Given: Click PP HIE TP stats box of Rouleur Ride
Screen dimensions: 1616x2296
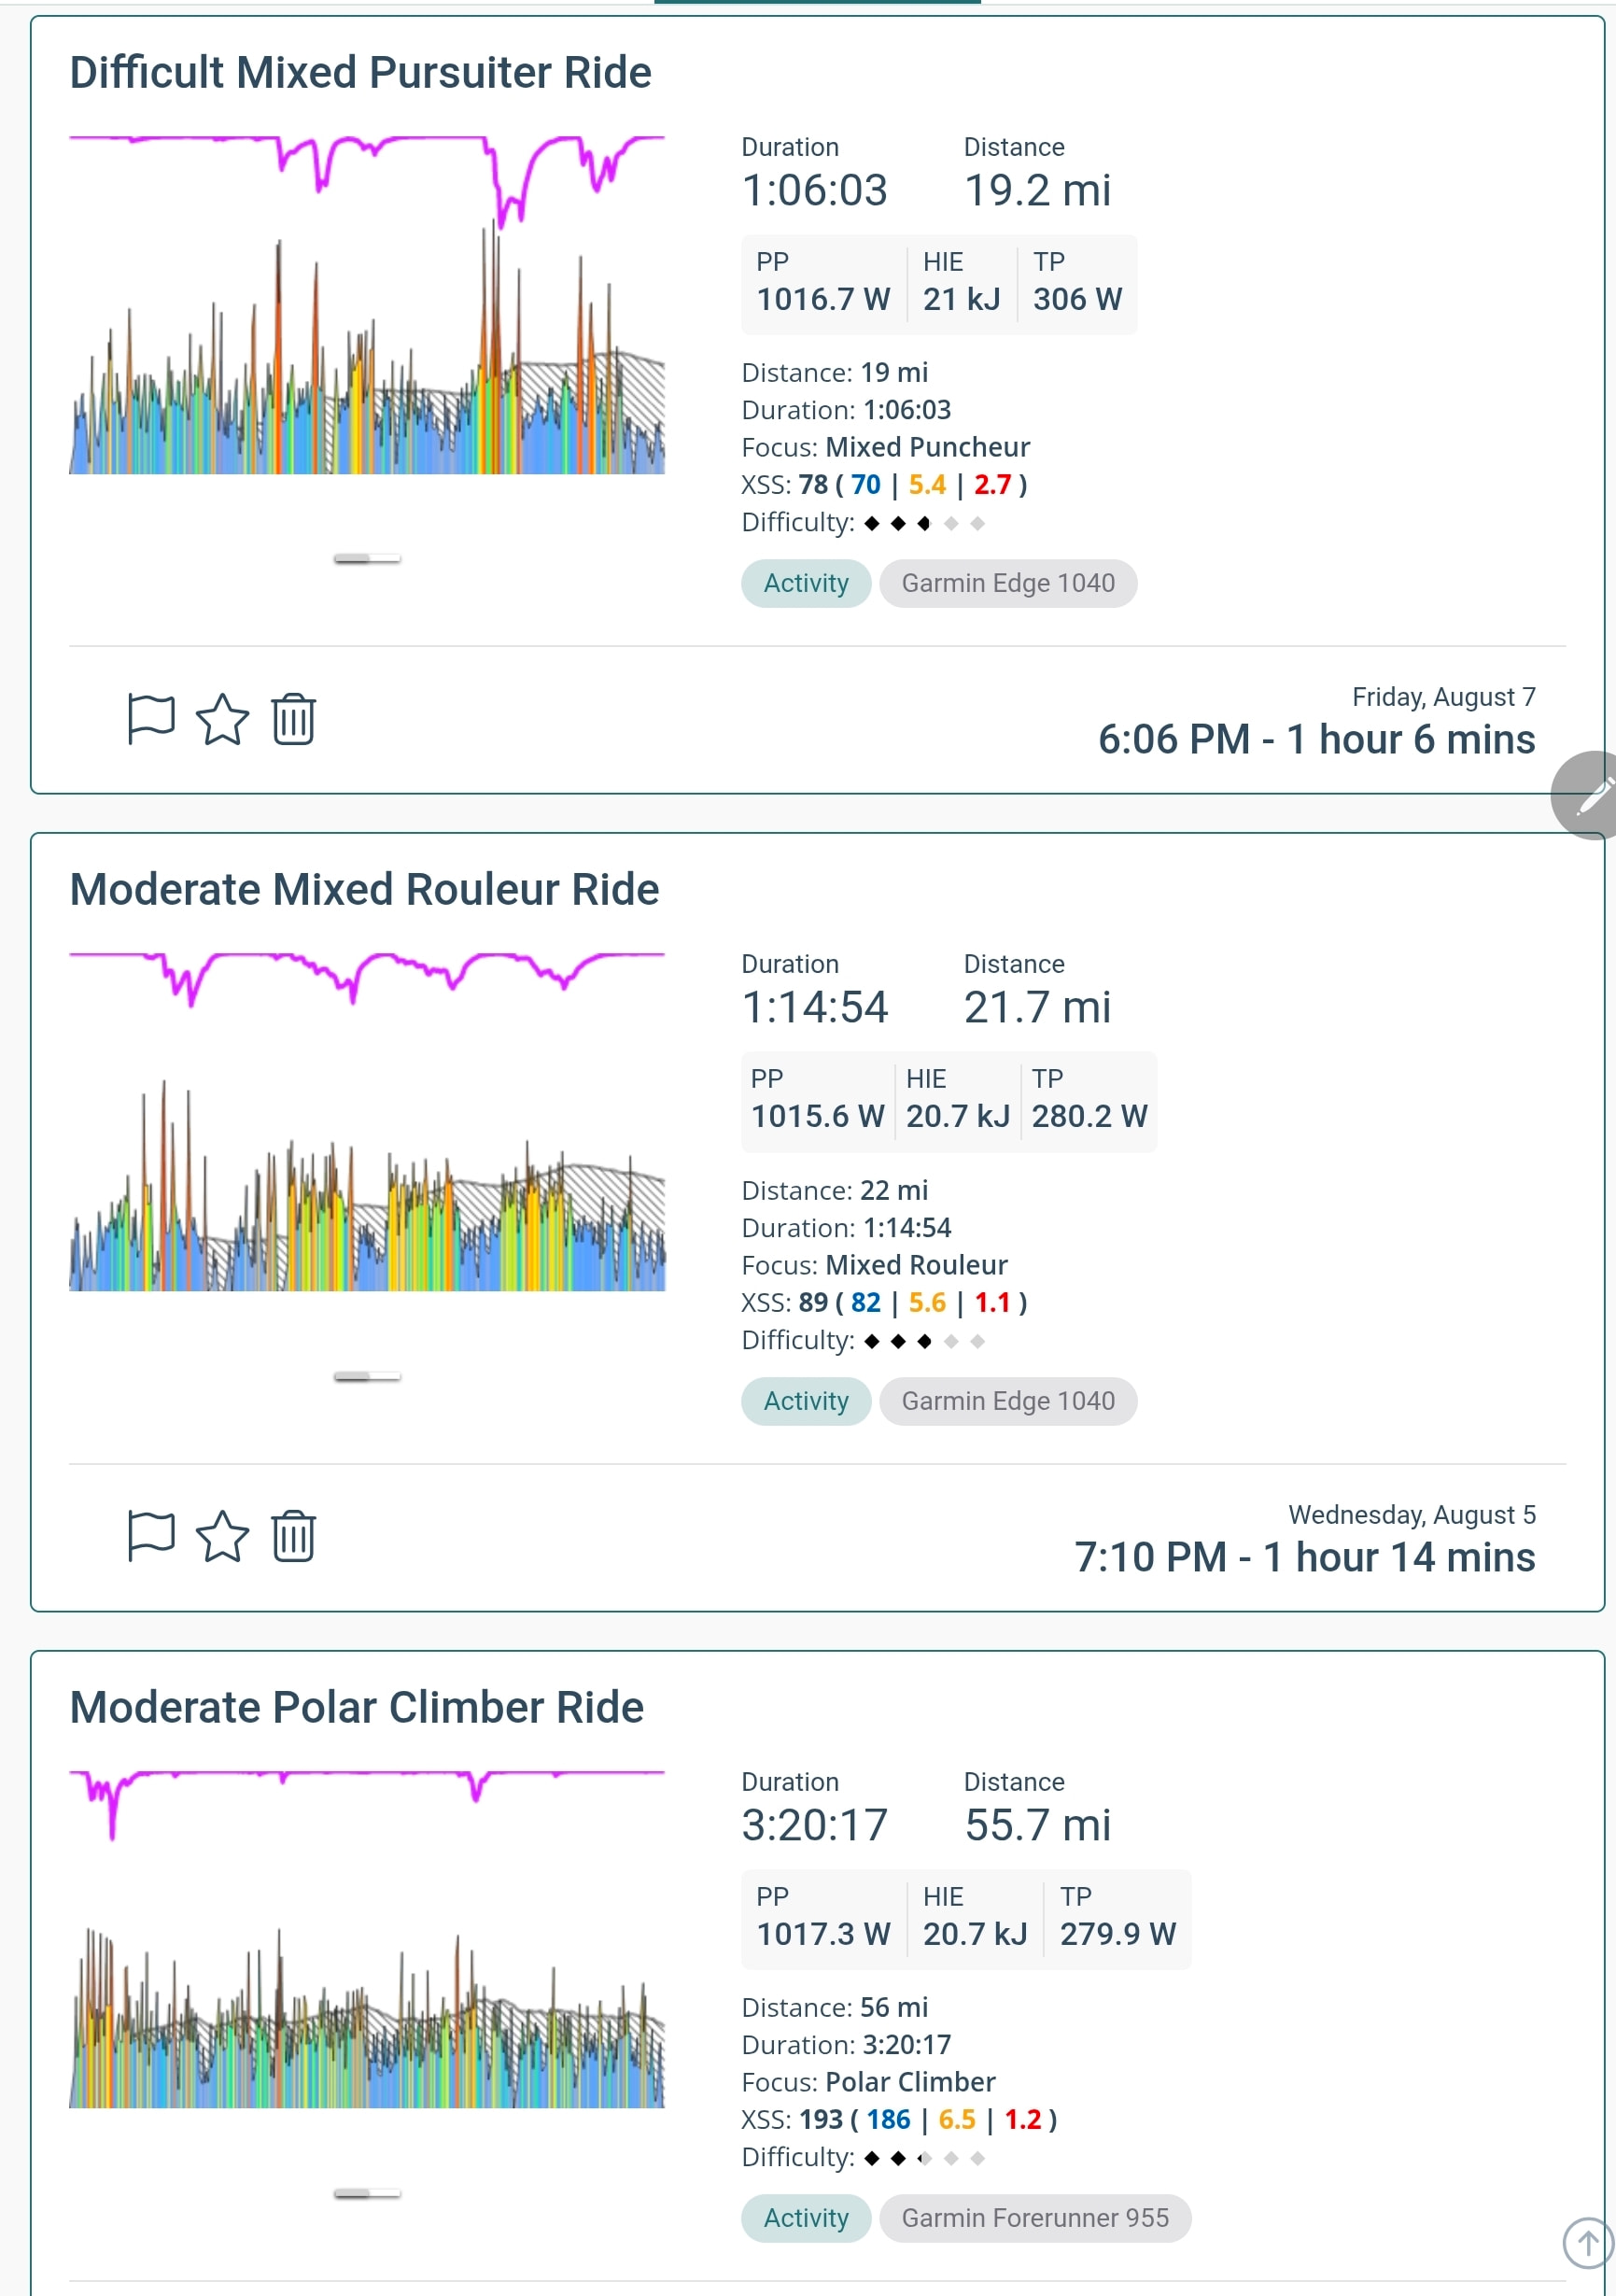Looking at the screenshot, I should 949,1102.
